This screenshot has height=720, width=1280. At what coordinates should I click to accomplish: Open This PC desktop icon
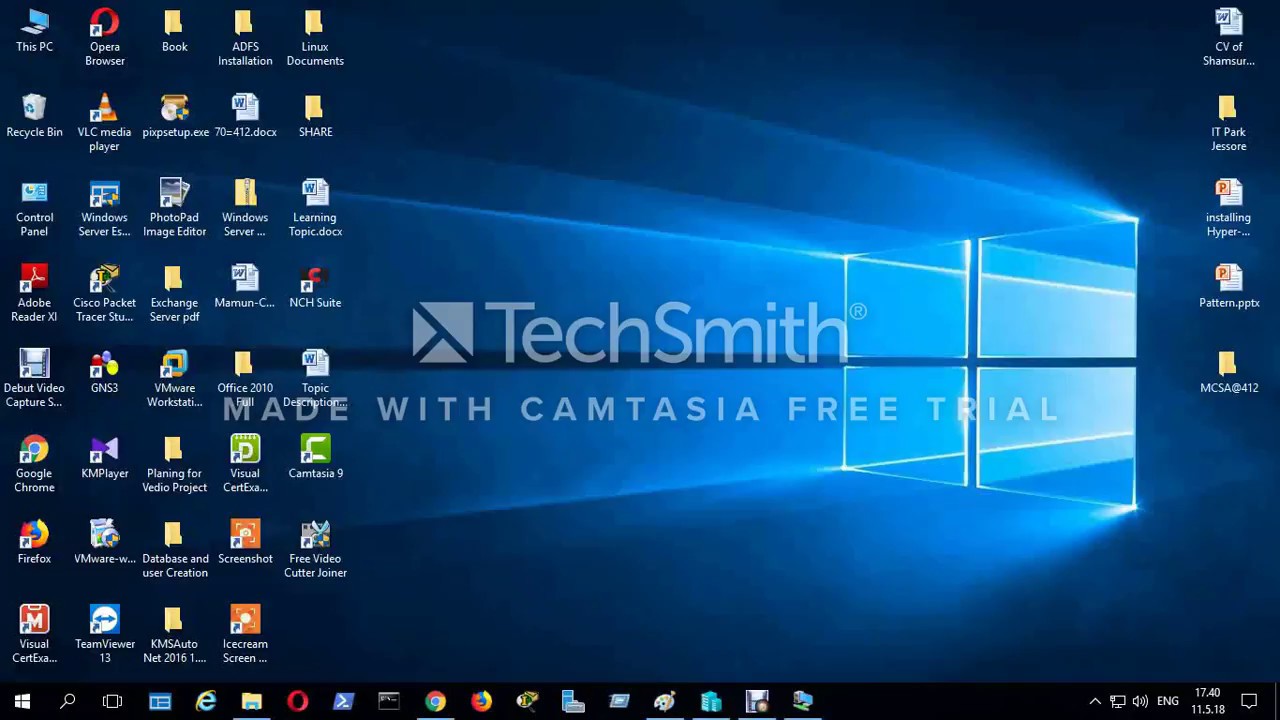click(x=34, y=31)
